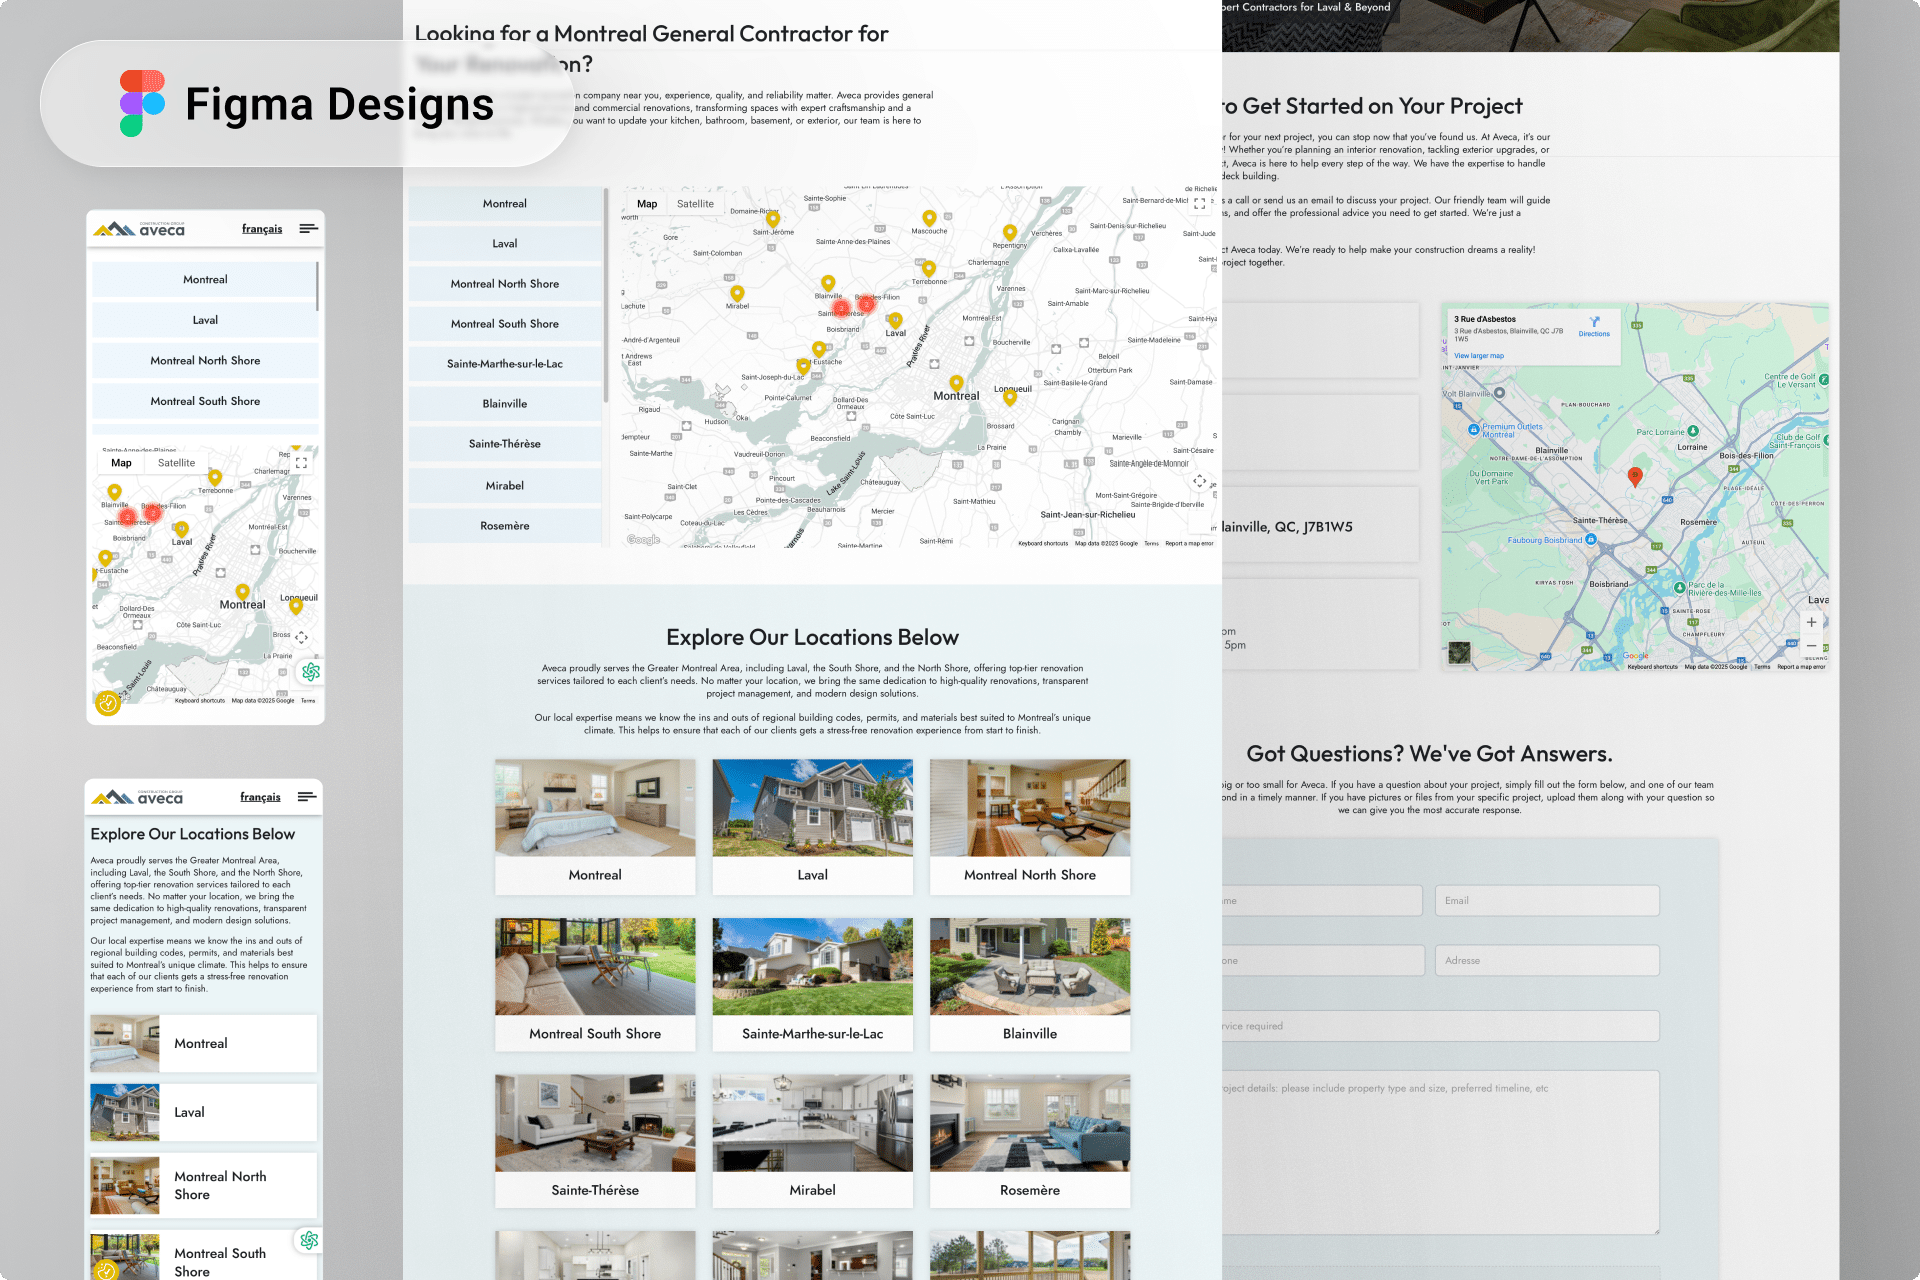Open the Laval location card thumbnail

(812, 808)
